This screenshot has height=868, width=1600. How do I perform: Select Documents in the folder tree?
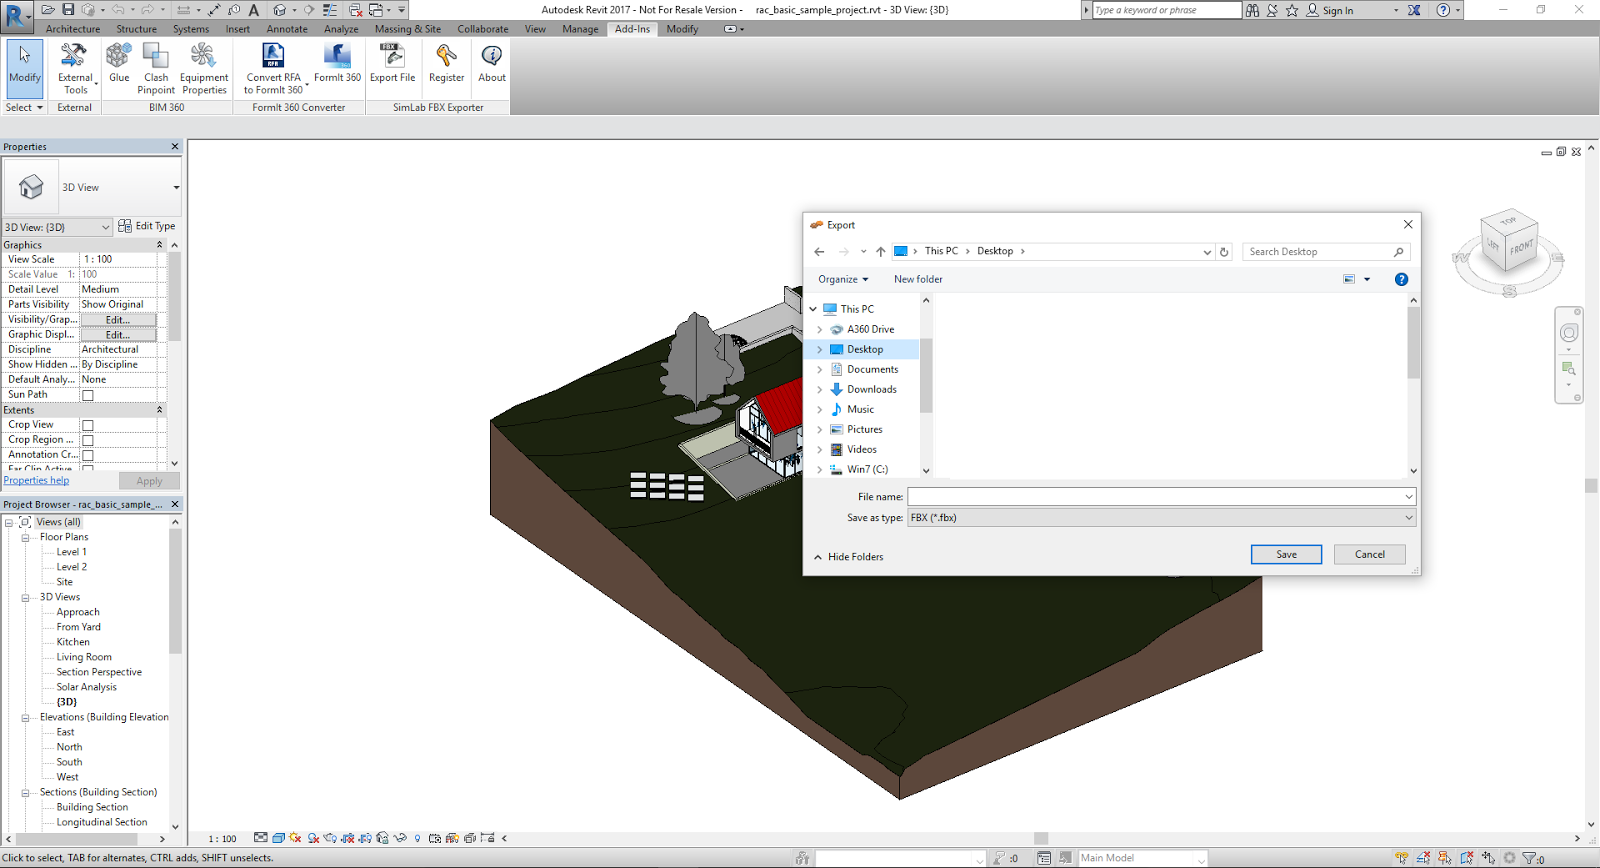point(872,369)
